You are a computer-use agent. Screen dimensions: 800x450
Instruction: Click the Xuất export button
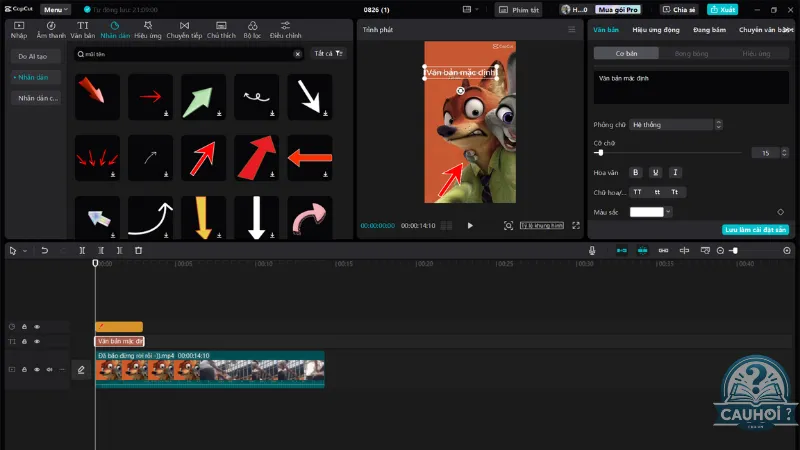point(722,10)
